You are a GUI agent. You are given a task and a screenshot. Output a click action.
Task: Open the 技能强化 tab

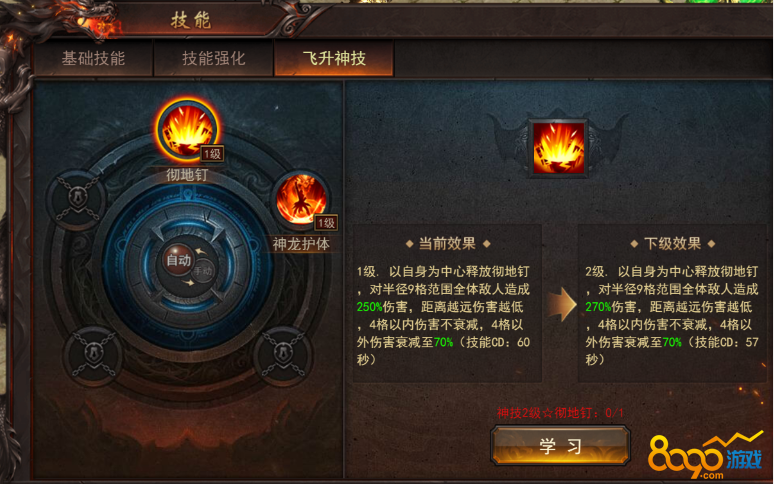214,58
